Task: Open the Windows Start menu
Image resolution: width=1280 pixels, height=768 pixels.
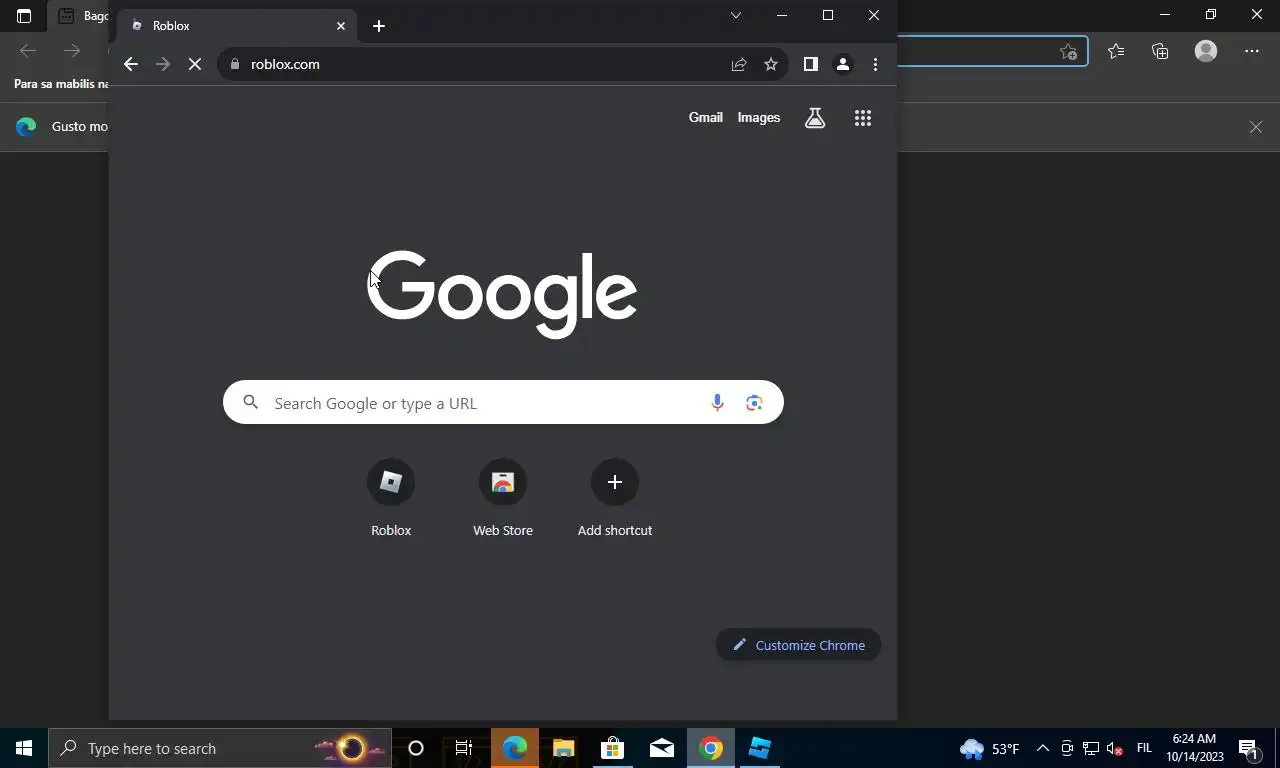Action: (24, 748)
